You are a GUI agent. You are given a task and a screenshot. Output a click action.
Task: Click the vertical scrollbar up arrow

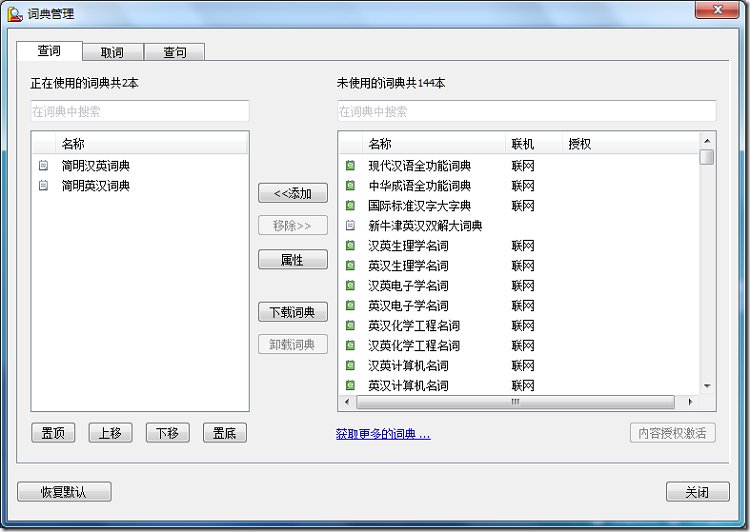[x=707, y=141]
